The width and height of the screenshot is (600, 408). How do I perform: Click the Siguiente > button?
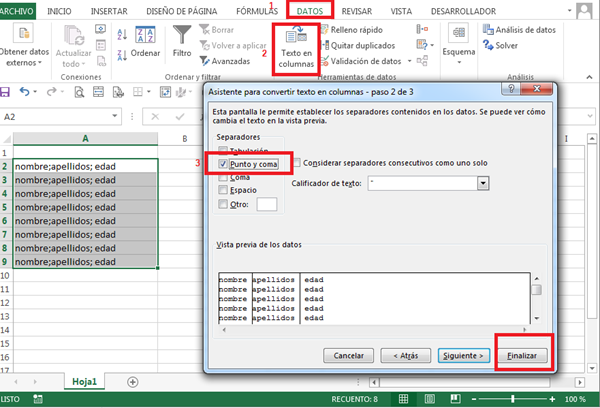click(461, 355)
